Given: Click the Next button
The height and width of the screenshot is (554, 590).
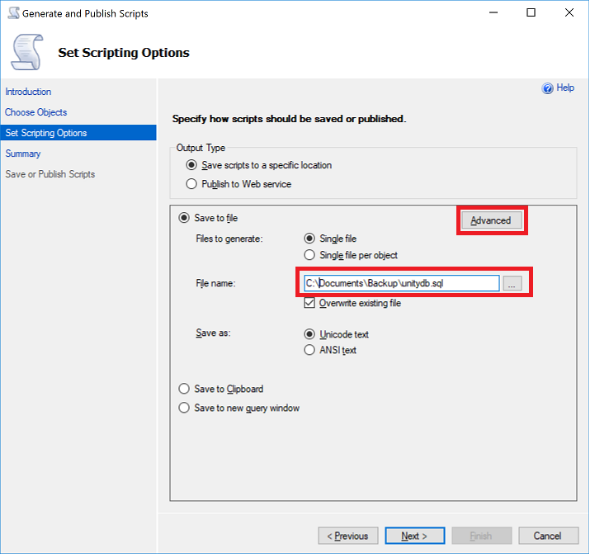Looking at the screenshot, I should pyautogui.click(x=415, y=536).
